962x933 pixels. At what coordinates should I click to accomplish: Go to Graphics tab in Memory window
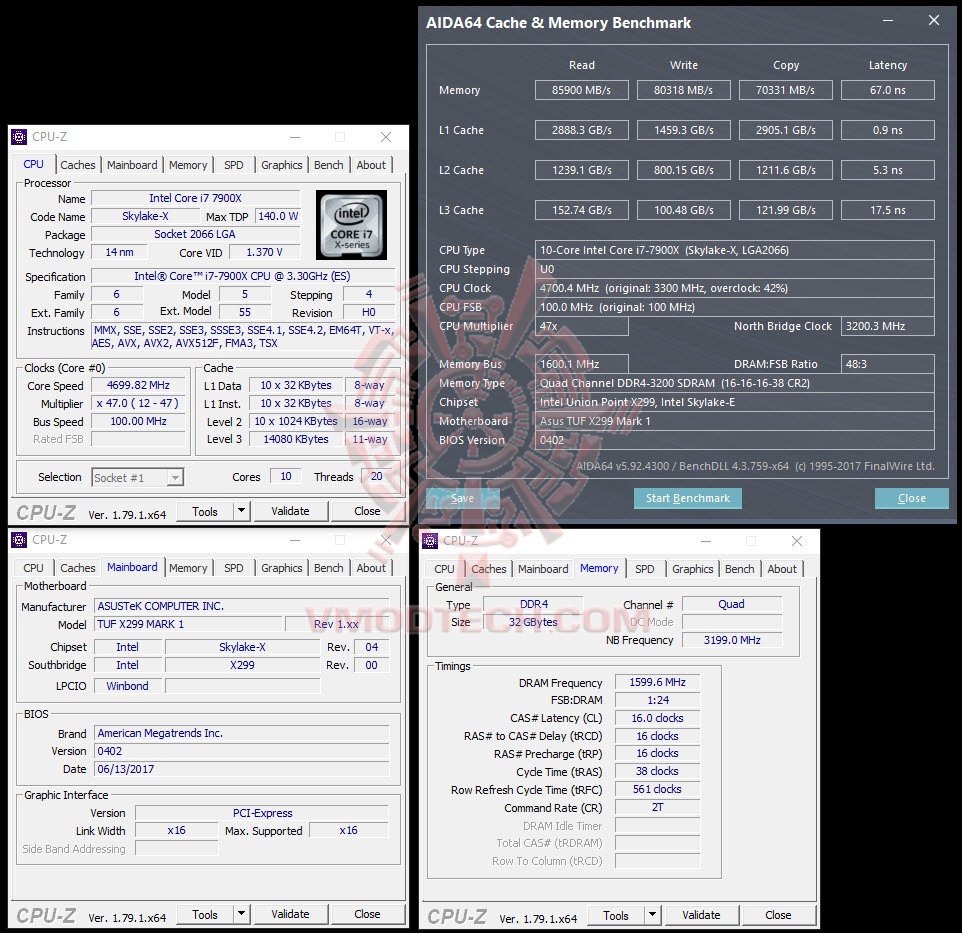tap(693, 569)
